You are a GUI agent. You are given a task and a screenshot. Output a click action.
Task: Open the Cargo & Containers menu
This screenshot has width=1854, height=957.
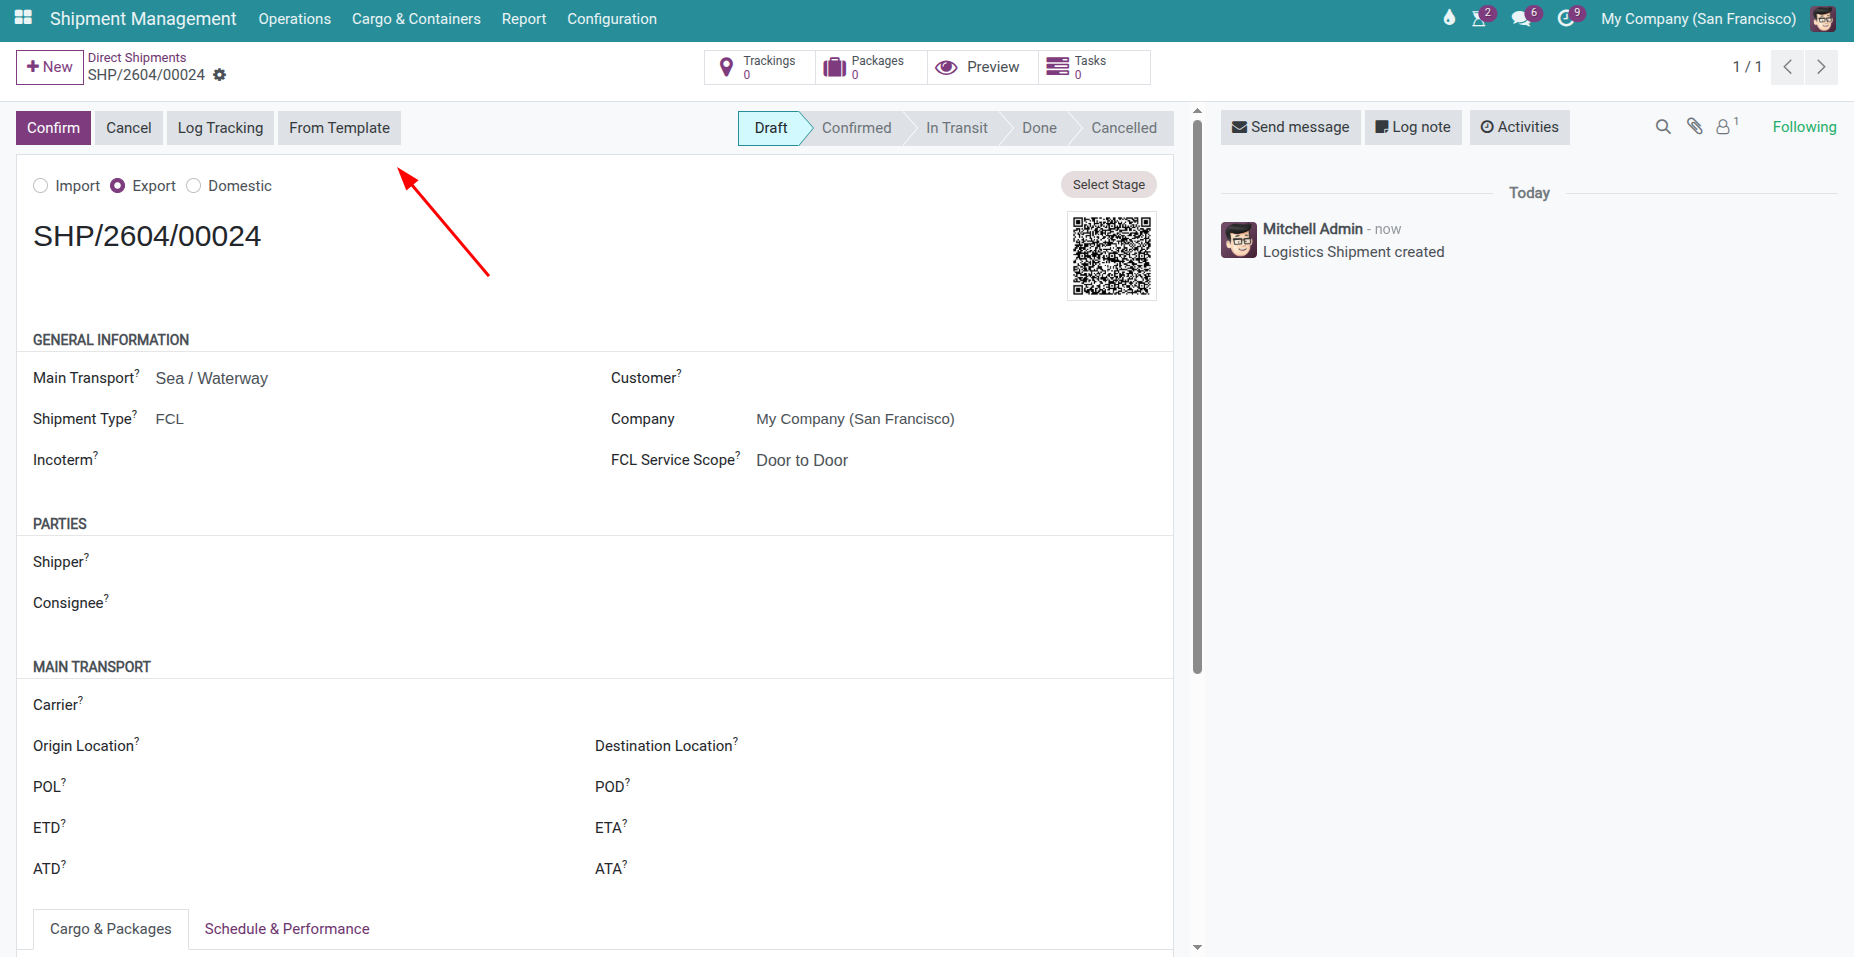(x=416, y=19)
